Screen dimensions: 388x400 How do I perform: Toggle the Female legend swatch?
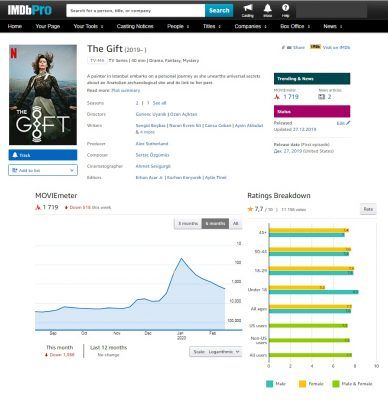pyautogui.click(x=302, y=384)
